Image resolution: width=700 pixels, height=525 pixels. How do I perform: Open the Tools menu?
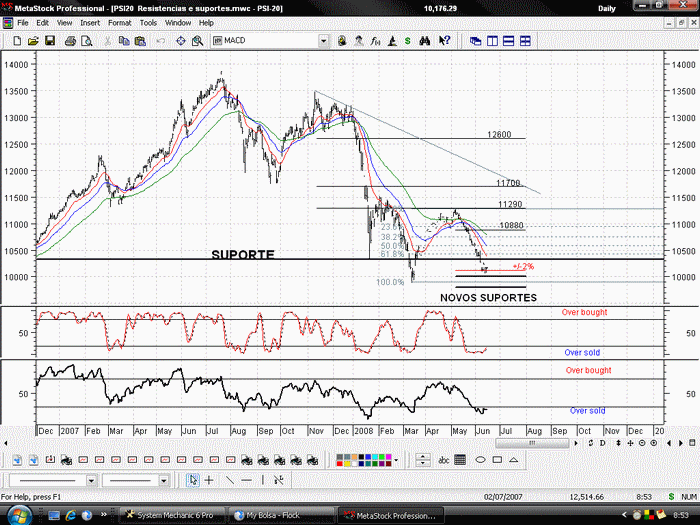(x=148, y=23)
